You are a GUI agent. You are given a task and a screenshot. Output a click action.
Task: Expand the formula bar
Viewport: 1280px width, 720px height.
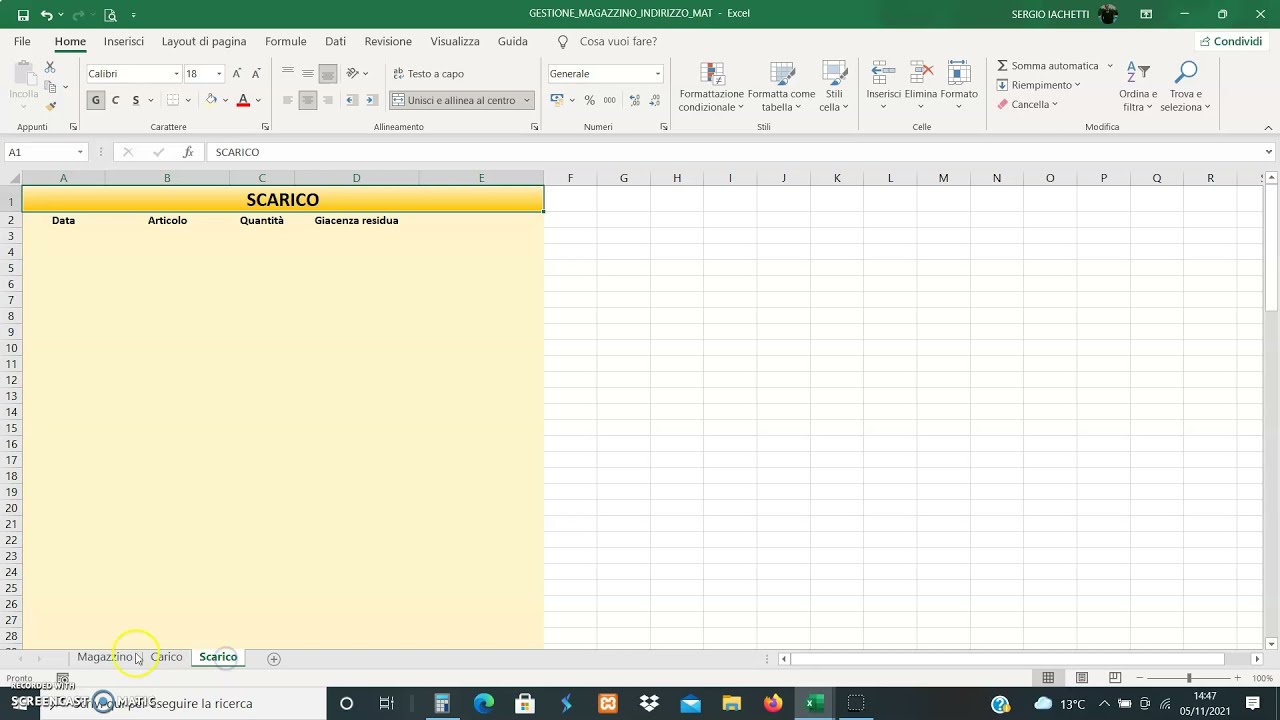click(x=1269, y=152)
